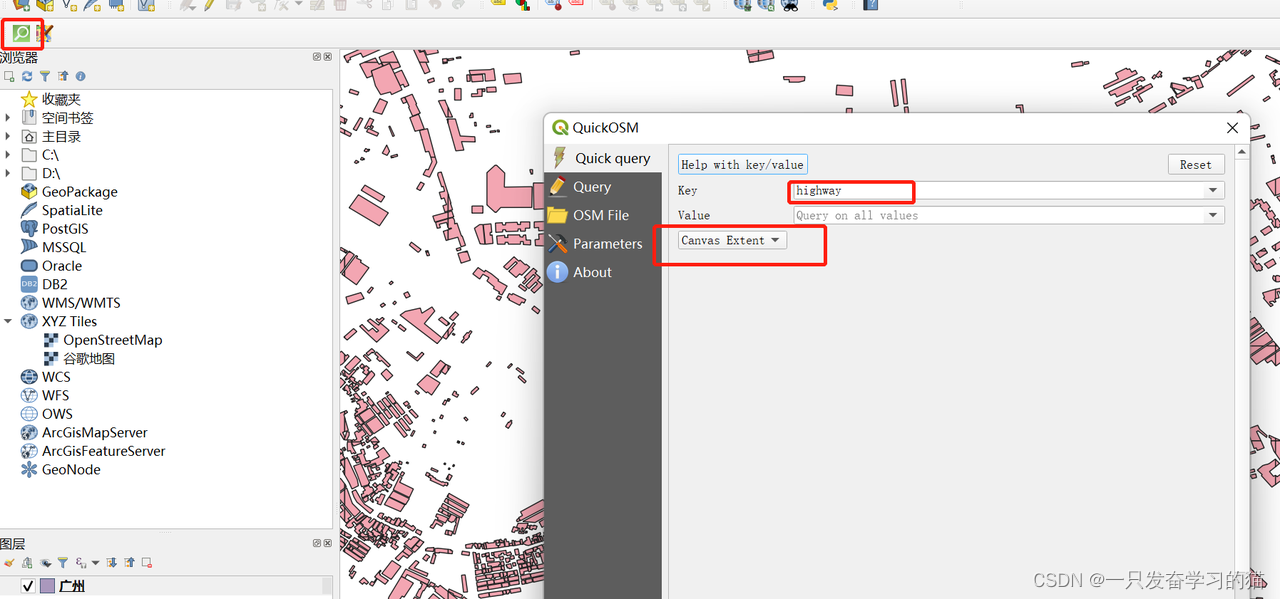Click Help with key/value button
1280x599 pixels.
click(742, 165)
